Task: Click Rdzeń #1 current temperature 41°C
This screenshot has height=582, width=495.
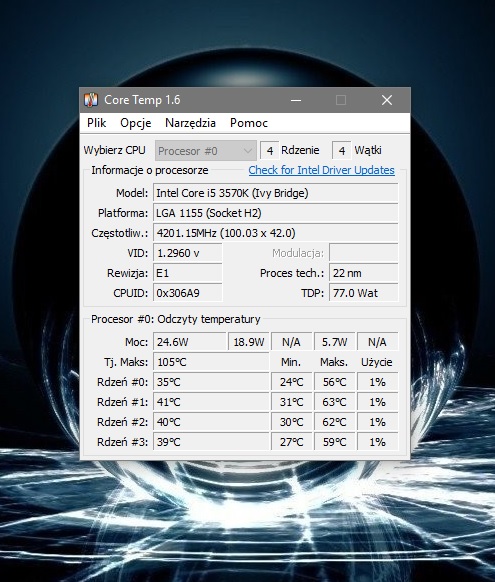Action: coord(211,402)
